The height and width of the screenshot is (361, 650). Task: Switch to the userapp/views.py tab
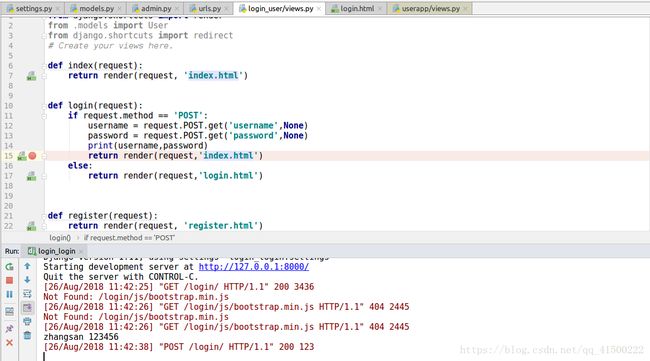[x=430, y=8]
